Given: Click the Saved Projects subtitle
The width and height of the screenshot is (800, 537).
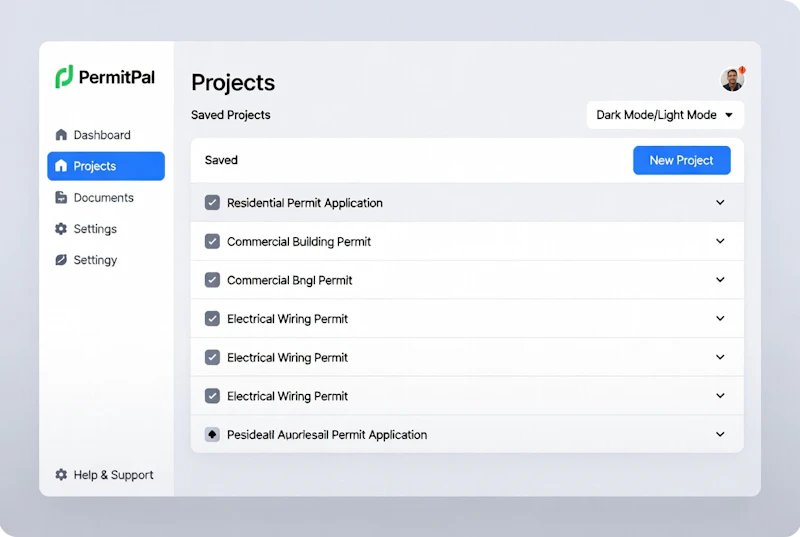Looking at the screenshot, I should pyautogui.click(x=231, y=115).
